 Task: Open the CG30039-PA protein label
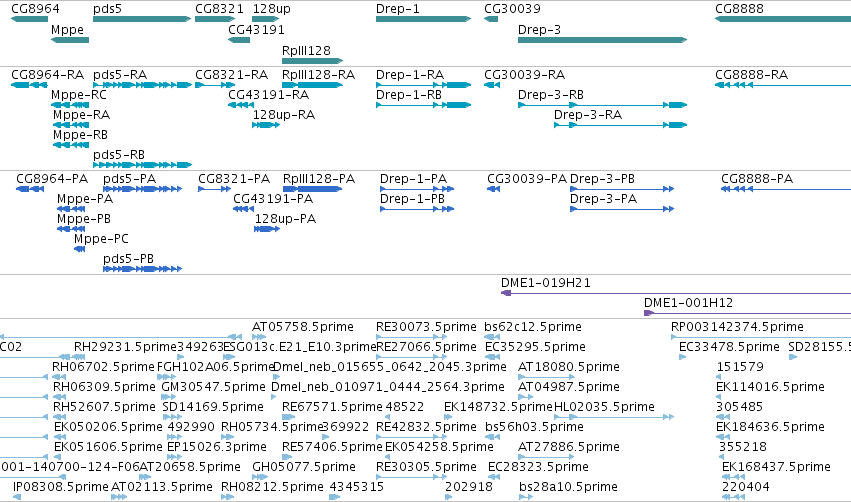coord(527,179)
